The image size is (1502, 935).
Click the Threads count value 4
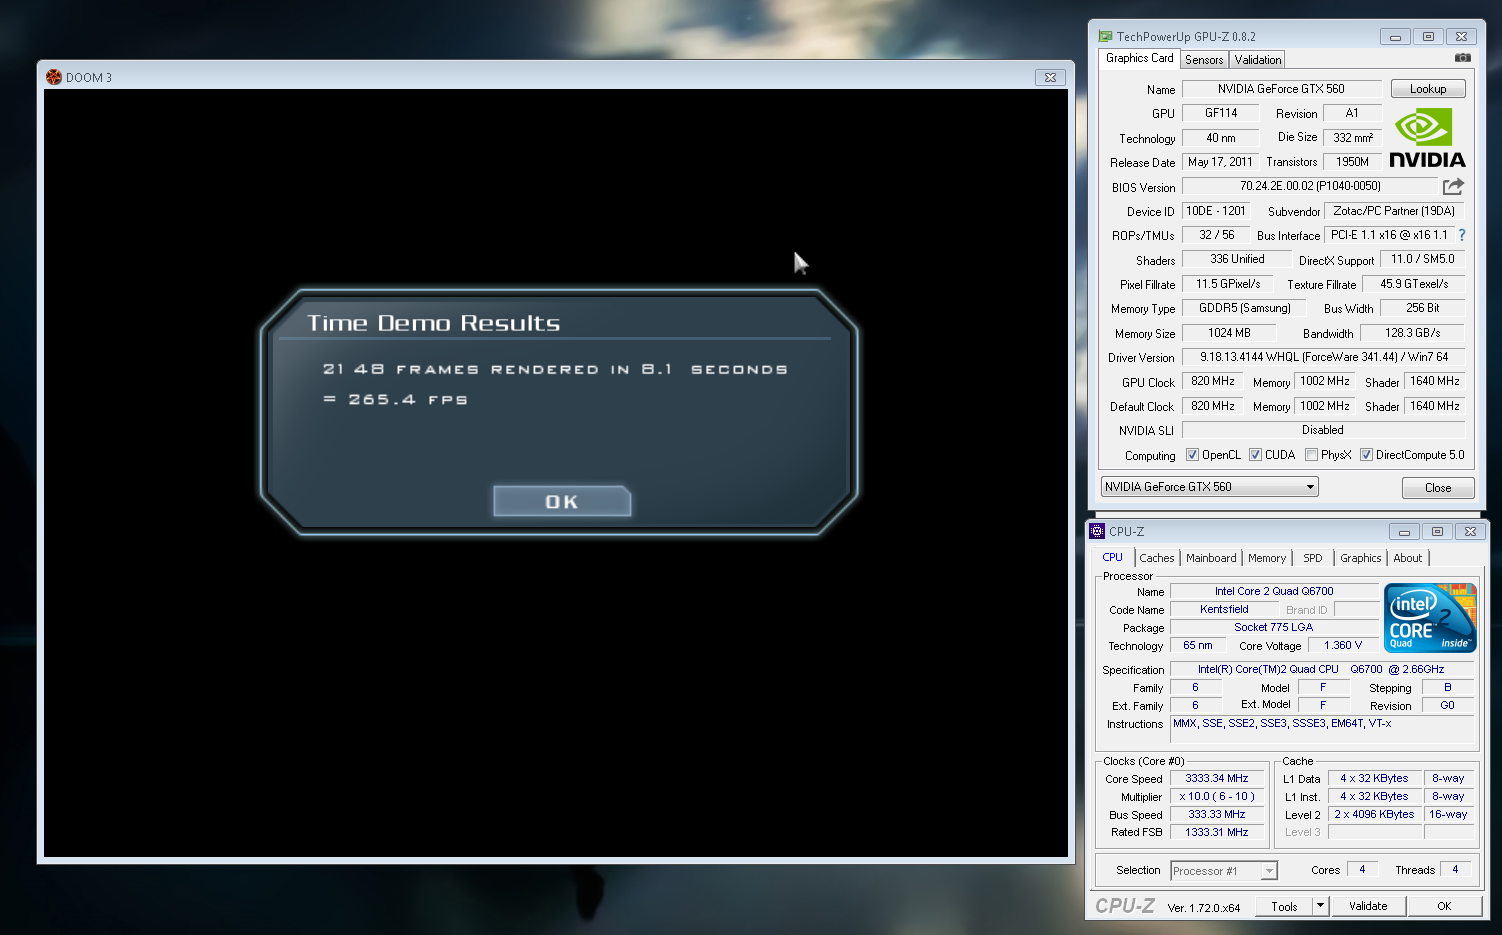pyautogui.click(x=1455, y=869)
